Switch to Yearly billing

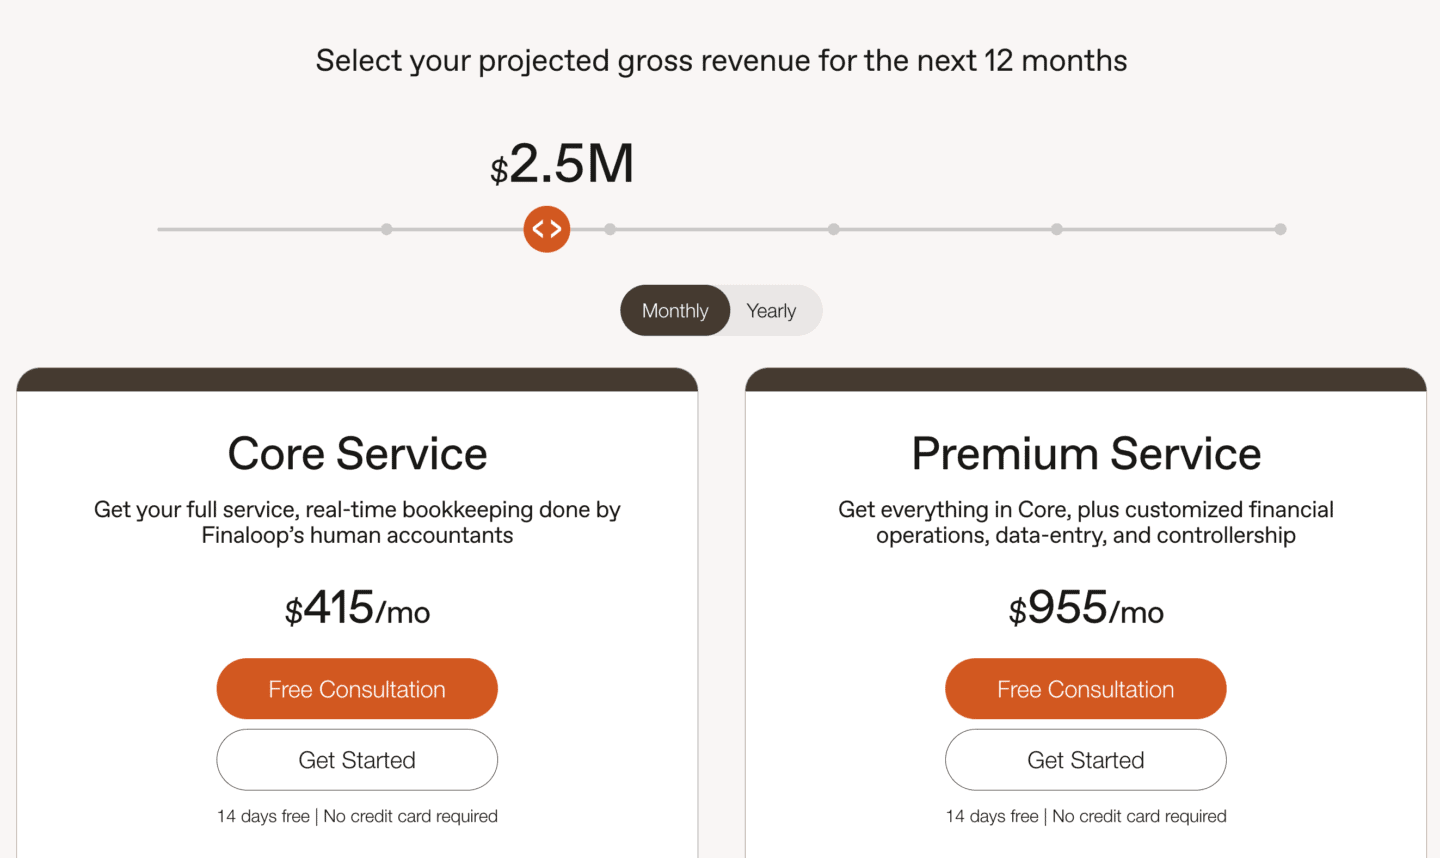click(x=771, y=310)
